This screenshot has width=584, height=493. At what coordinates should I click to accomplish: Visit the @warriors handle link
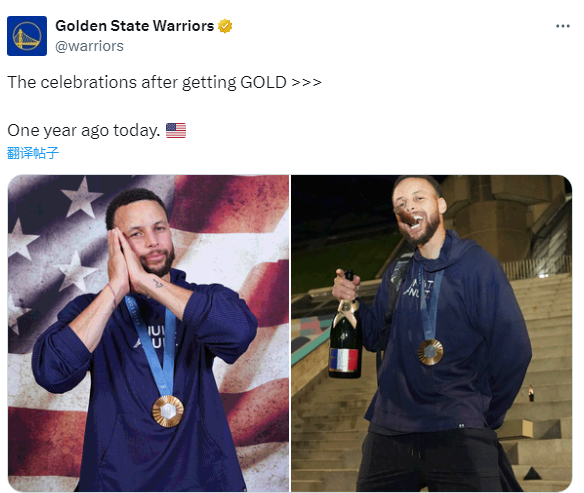89,46
